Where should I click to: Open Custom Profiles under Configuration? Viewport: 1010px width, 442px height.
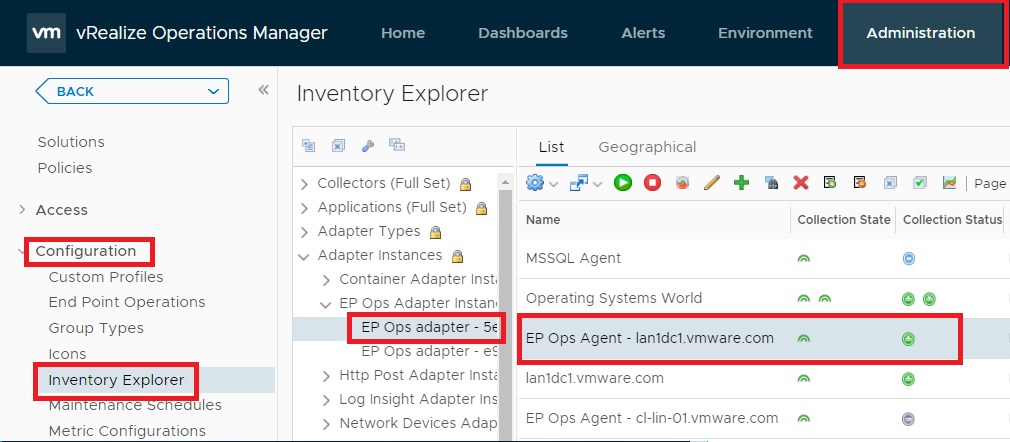(106, 277)
